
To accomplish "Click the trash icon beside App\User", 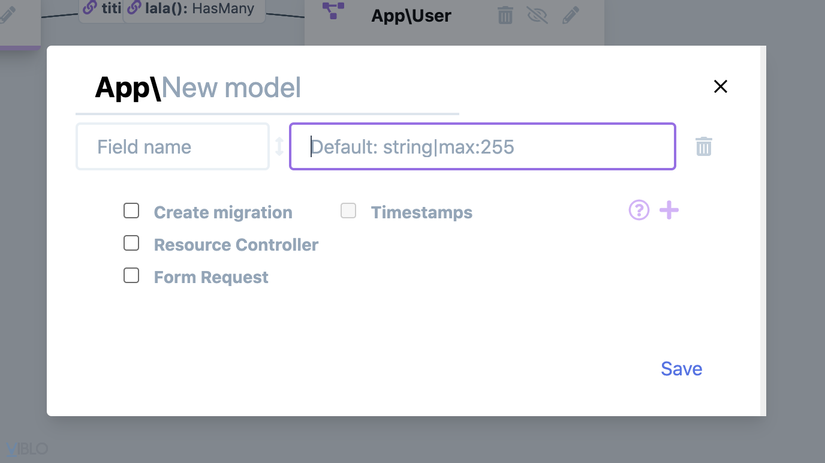I will pyautogui.click(x=505, y=15).
